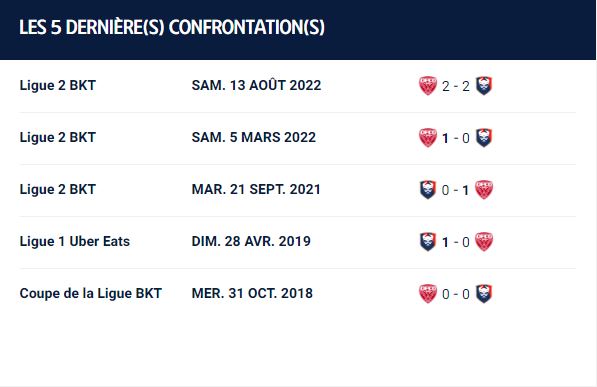Click Caen crest in 28 Avr. 2019 match
The height and width of the screenshot is (387, 597).
428,241
